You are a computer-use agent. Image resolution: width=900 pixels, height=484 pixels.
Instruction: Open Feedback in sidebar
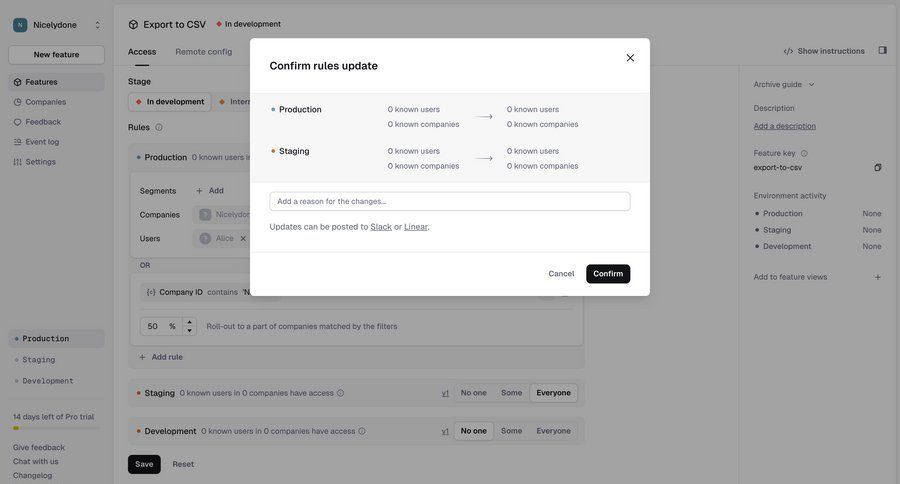click(x=56, y=122)
